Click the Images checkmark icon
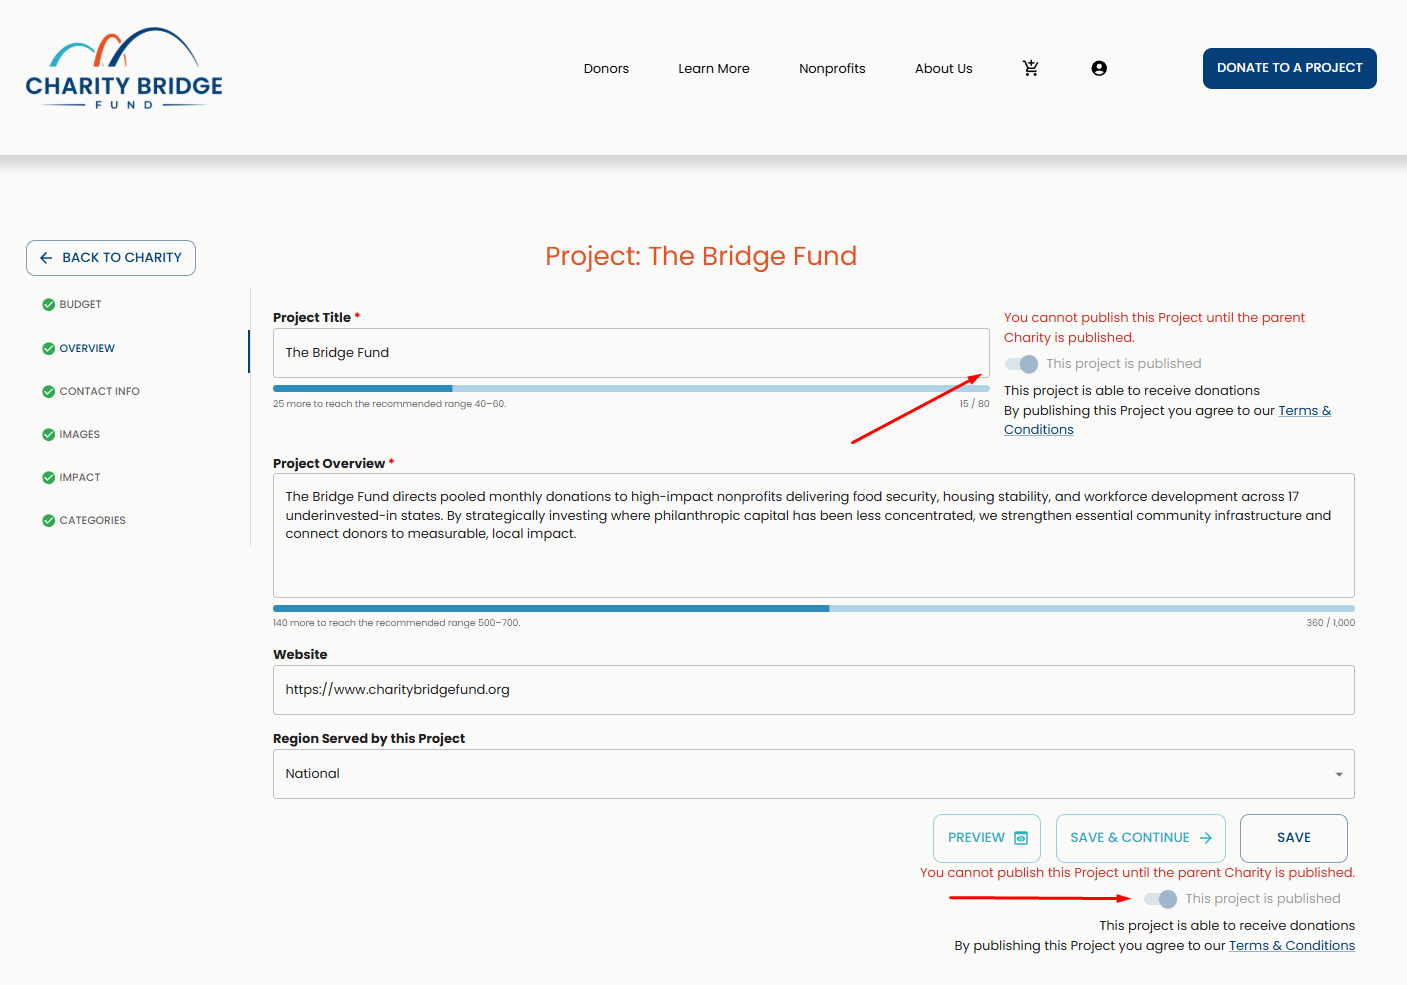 (x=48, y=435)
